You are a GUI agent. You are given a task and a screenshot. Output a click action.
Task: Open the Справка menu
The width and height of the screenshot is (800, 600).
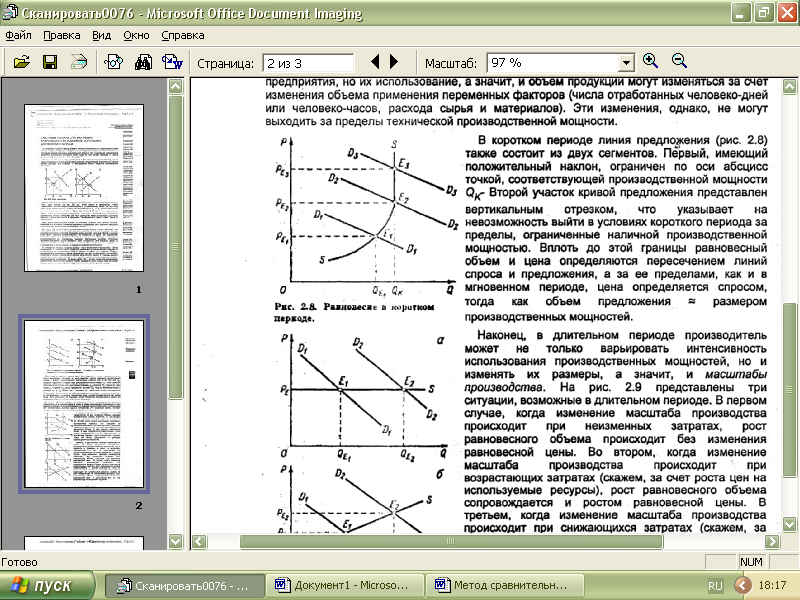tap(183, 35)
